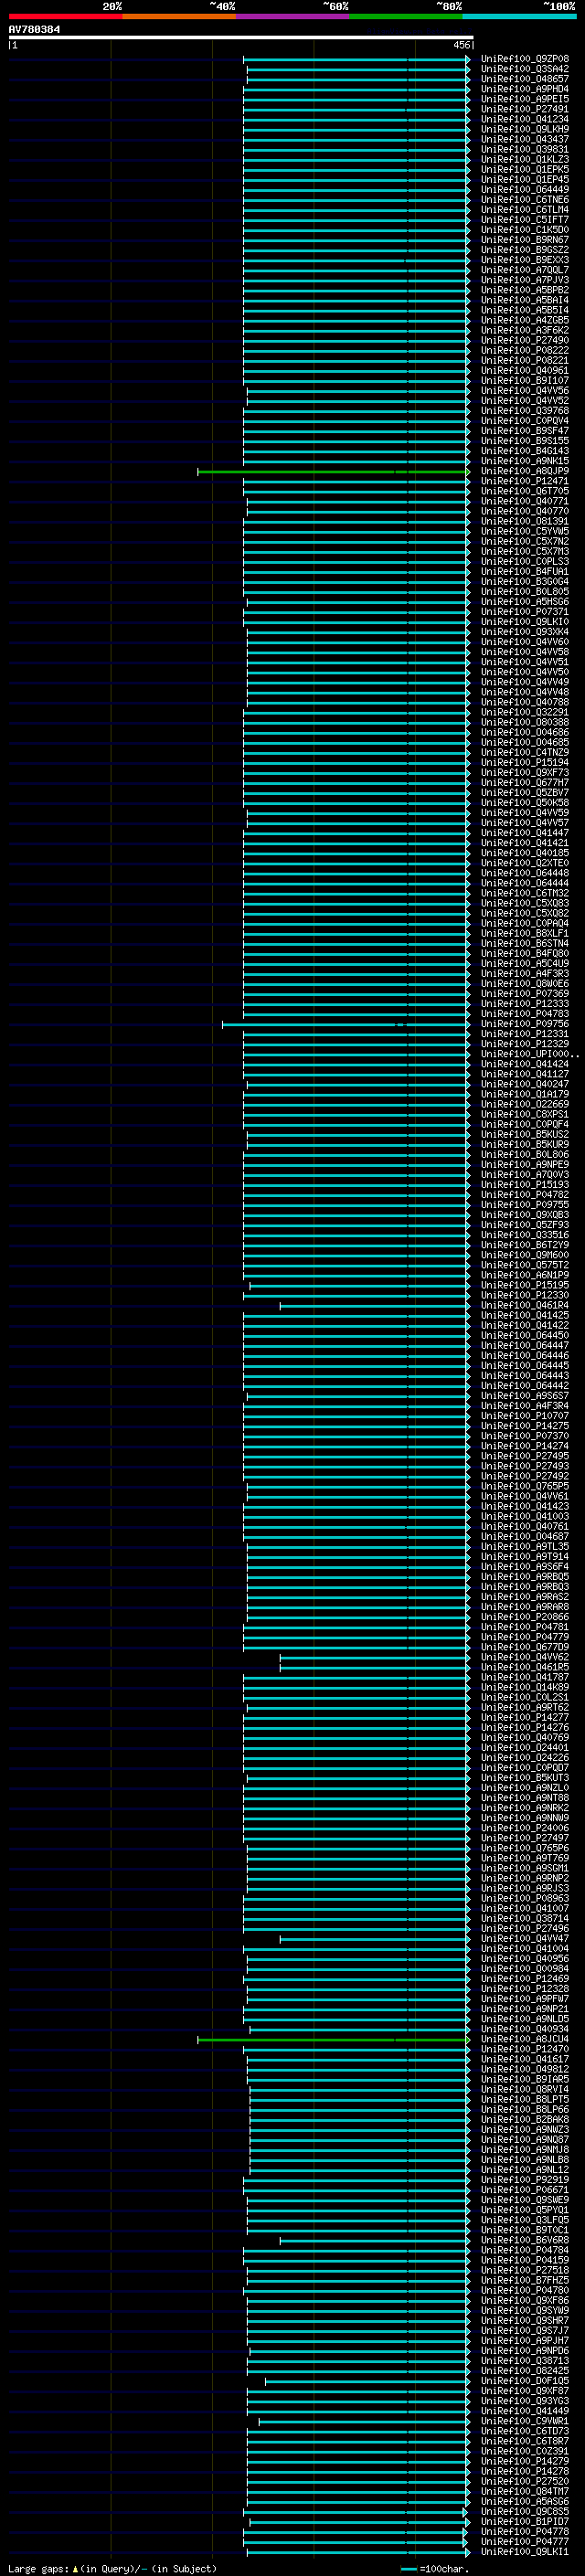The image size is (585, 2576).
Task: Open hit UniRef100_P27490
Action: point(524,340)
